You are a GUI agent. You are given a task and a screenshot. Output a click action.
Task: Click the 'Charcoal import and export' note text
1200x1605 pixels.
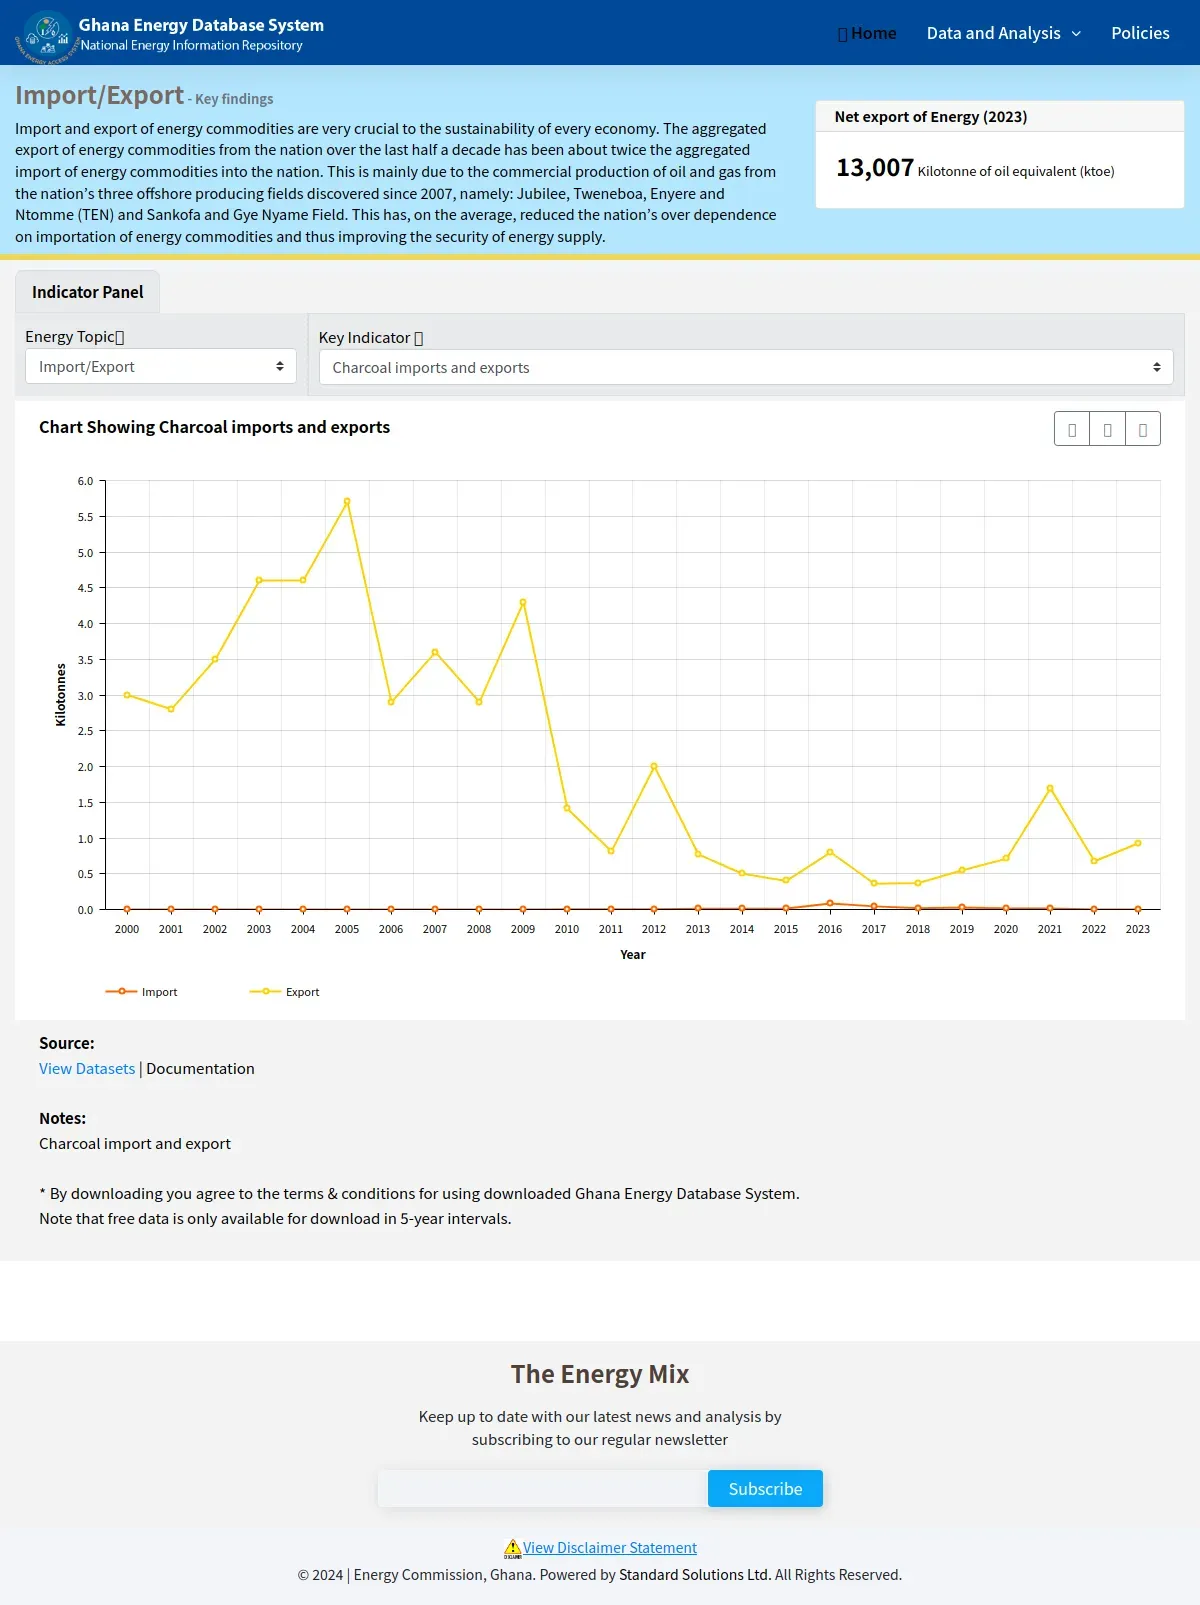tap(135, 1144)
